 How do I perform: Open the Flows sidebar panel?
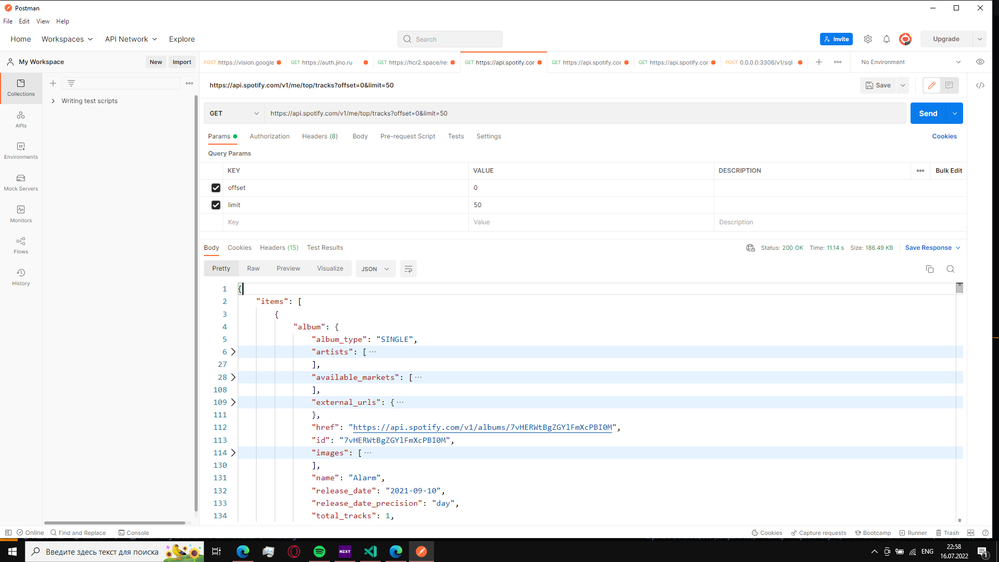pos(21,245)
